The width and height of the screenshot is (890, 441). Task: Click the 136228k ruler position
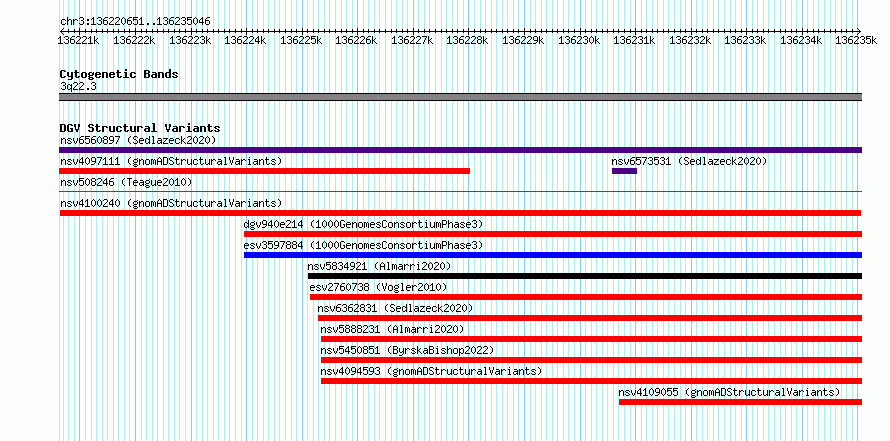point(468,40)
